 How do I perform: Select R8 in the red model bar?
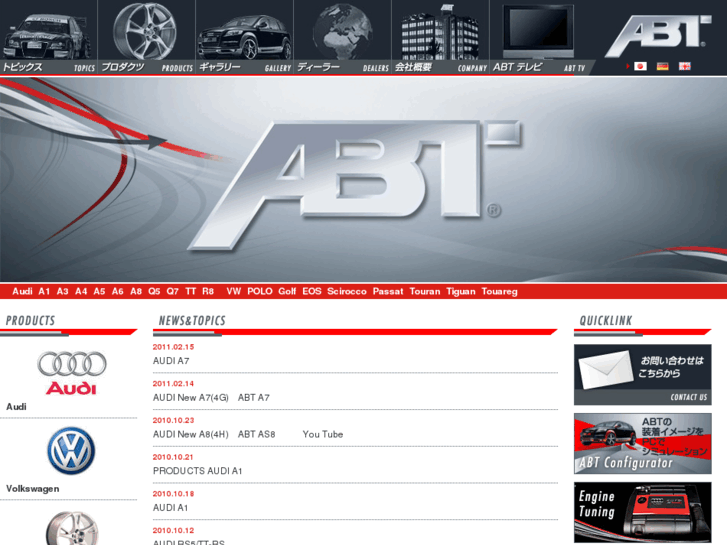coord(208,291)
